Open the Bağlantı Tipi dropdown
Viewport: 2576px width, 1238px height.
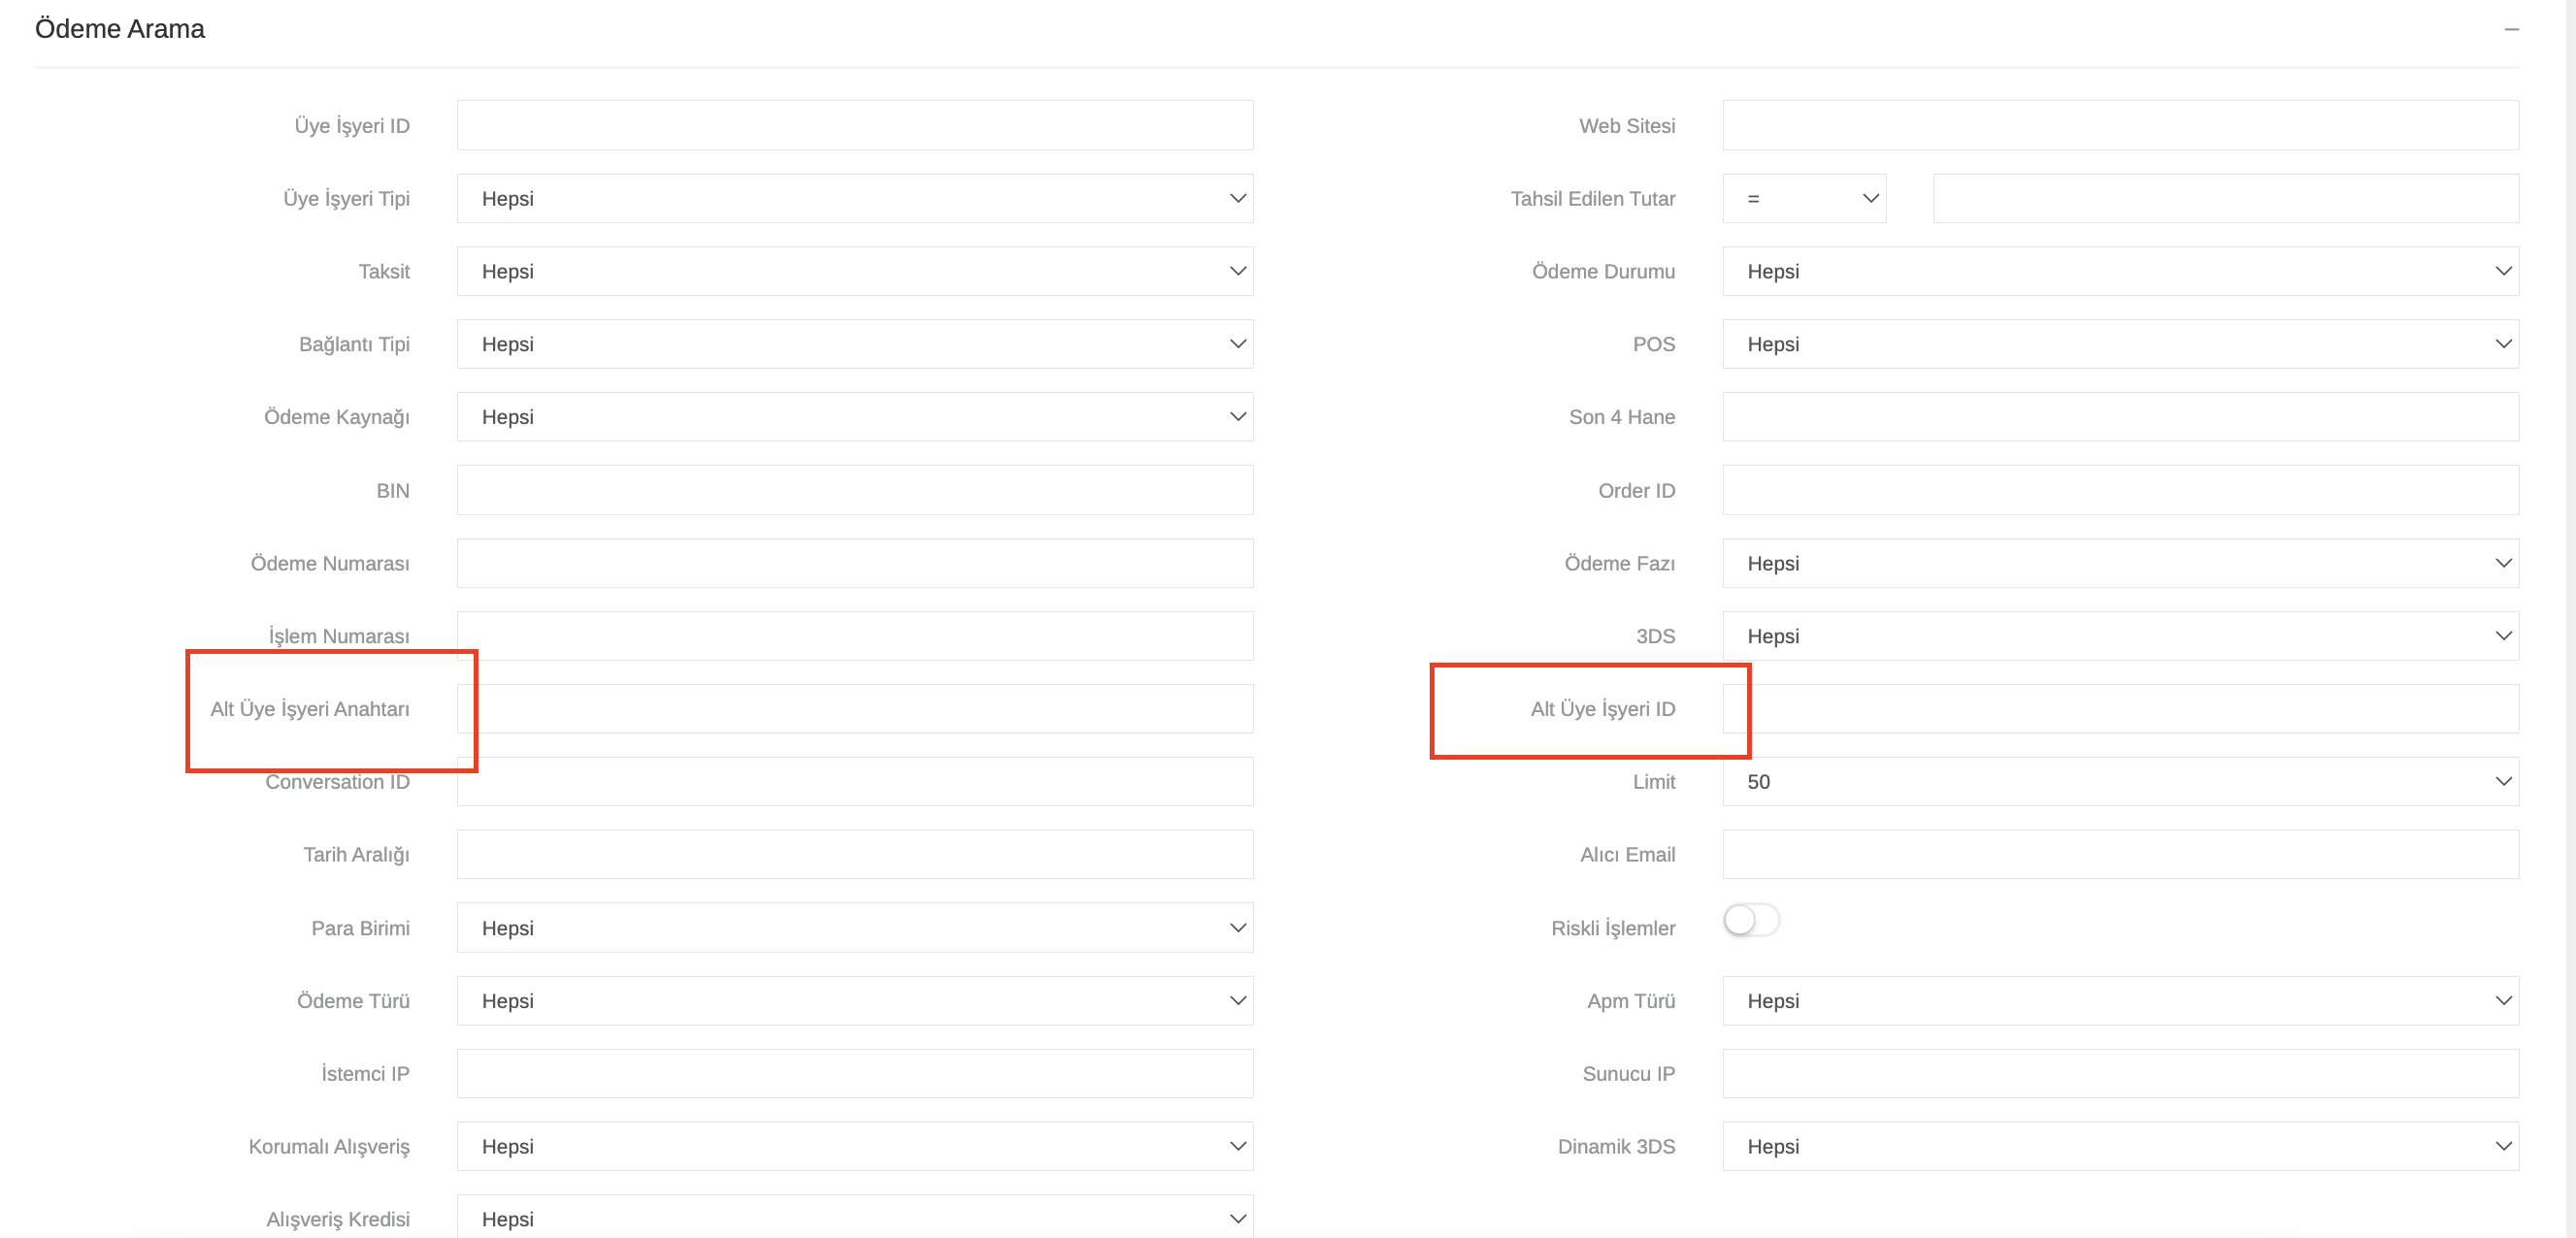pos(854,344)
